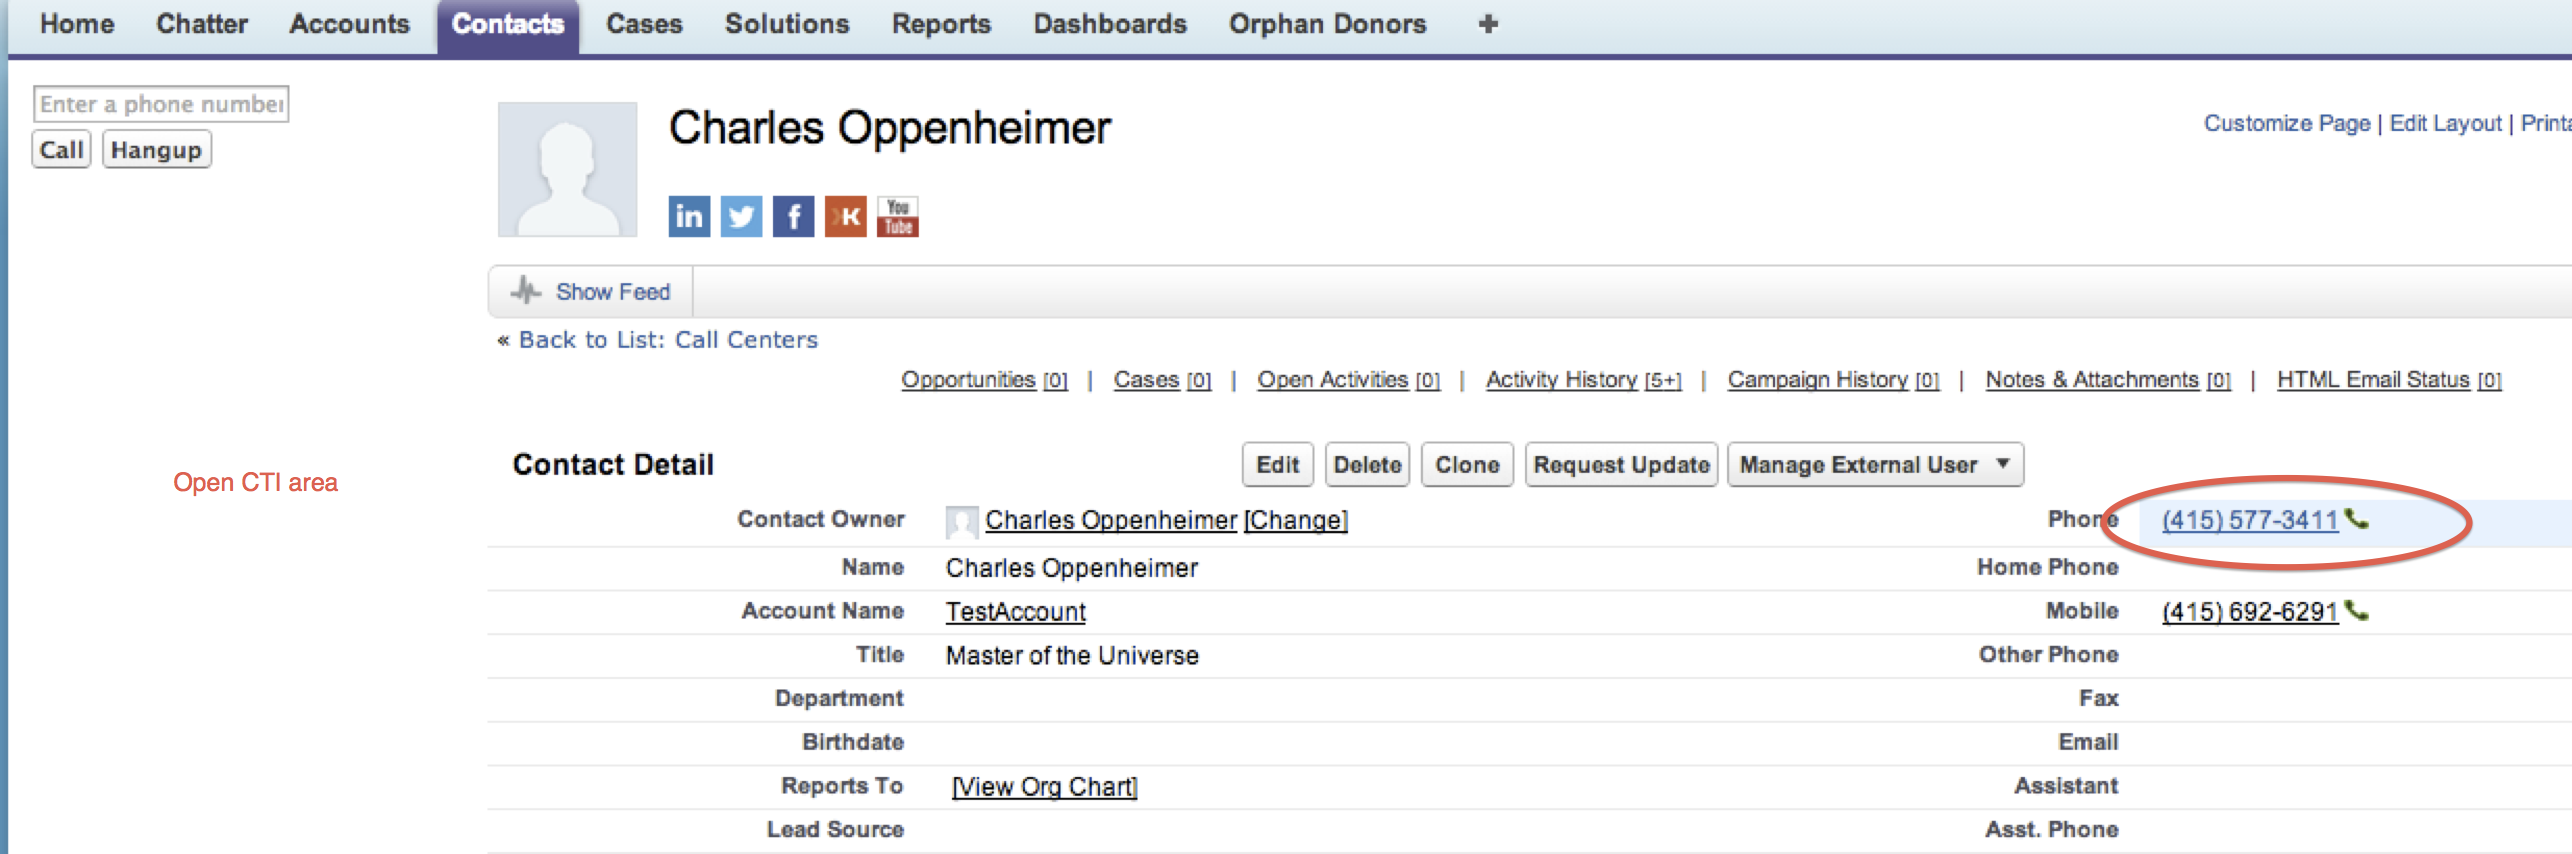Open the TestAccount link
2572x854 pixels.
pos(1015,612)
